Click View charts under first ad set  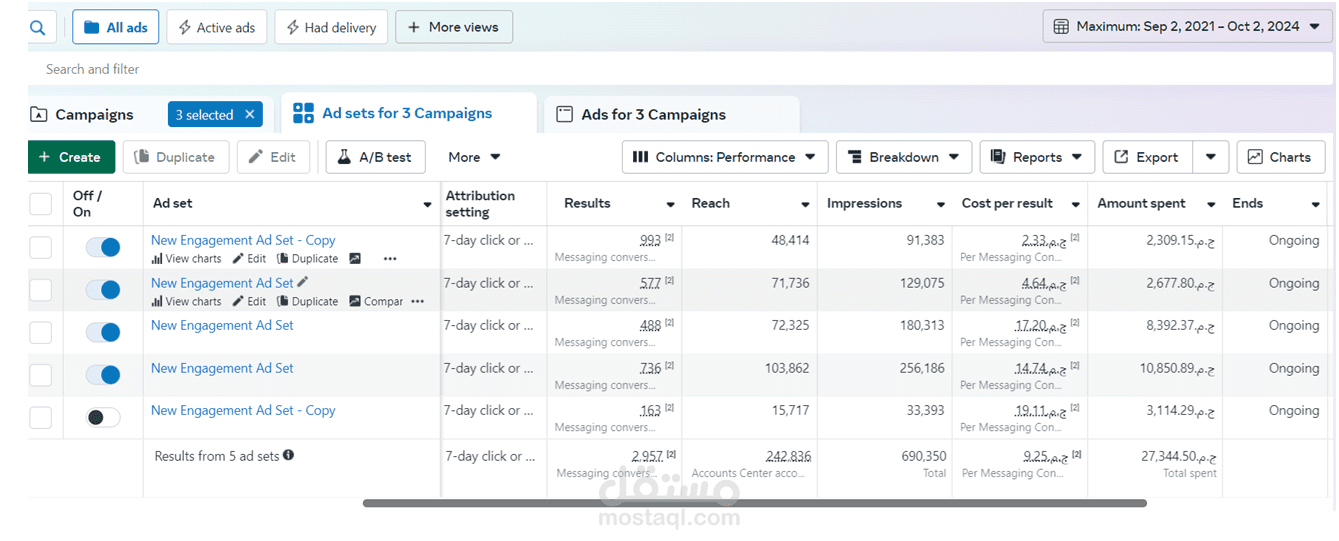187,258
